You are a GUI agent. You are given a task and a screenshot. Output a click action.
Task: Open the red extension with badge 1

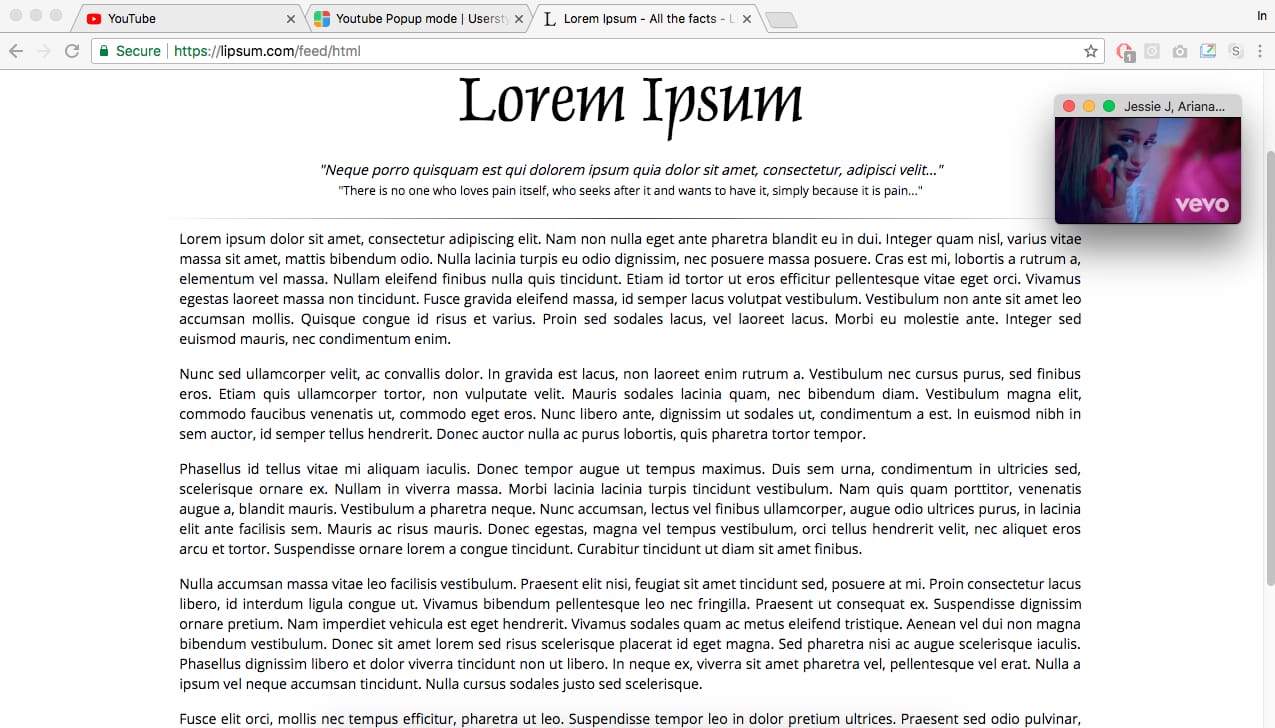coord(1125,52)
